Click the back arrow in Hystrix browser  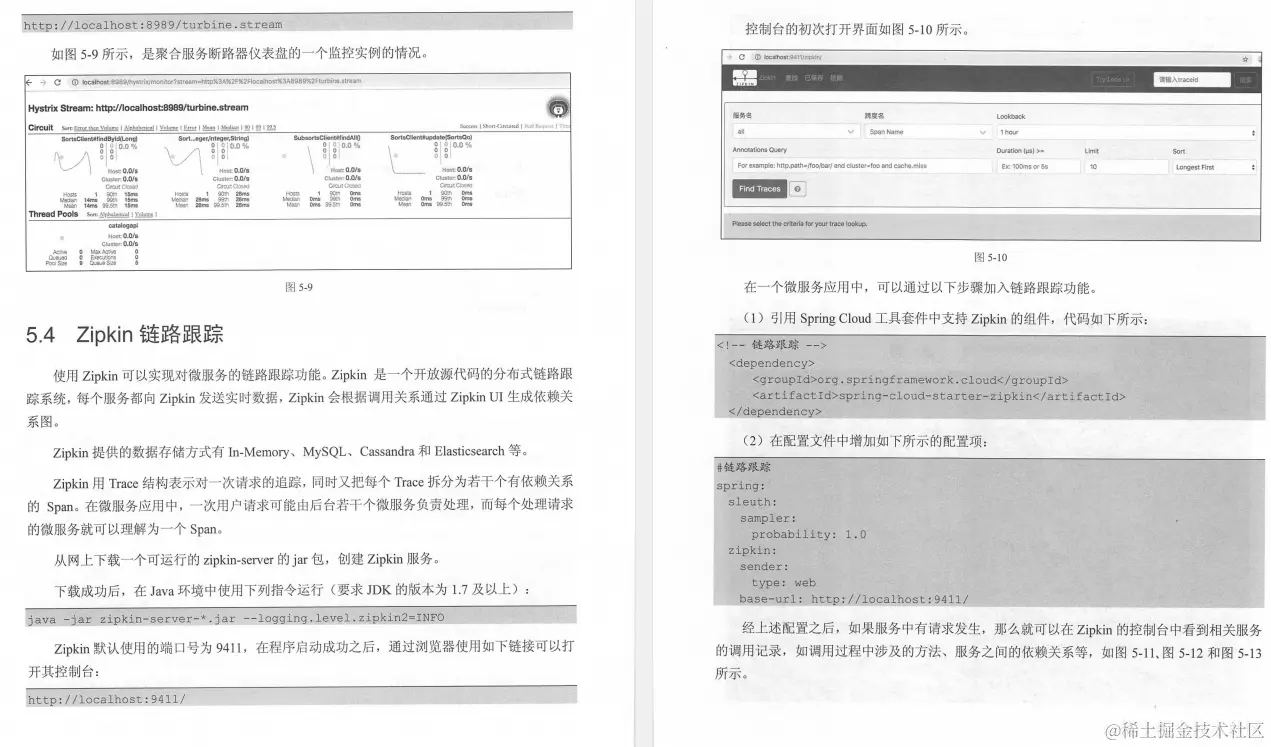point(29,83)
